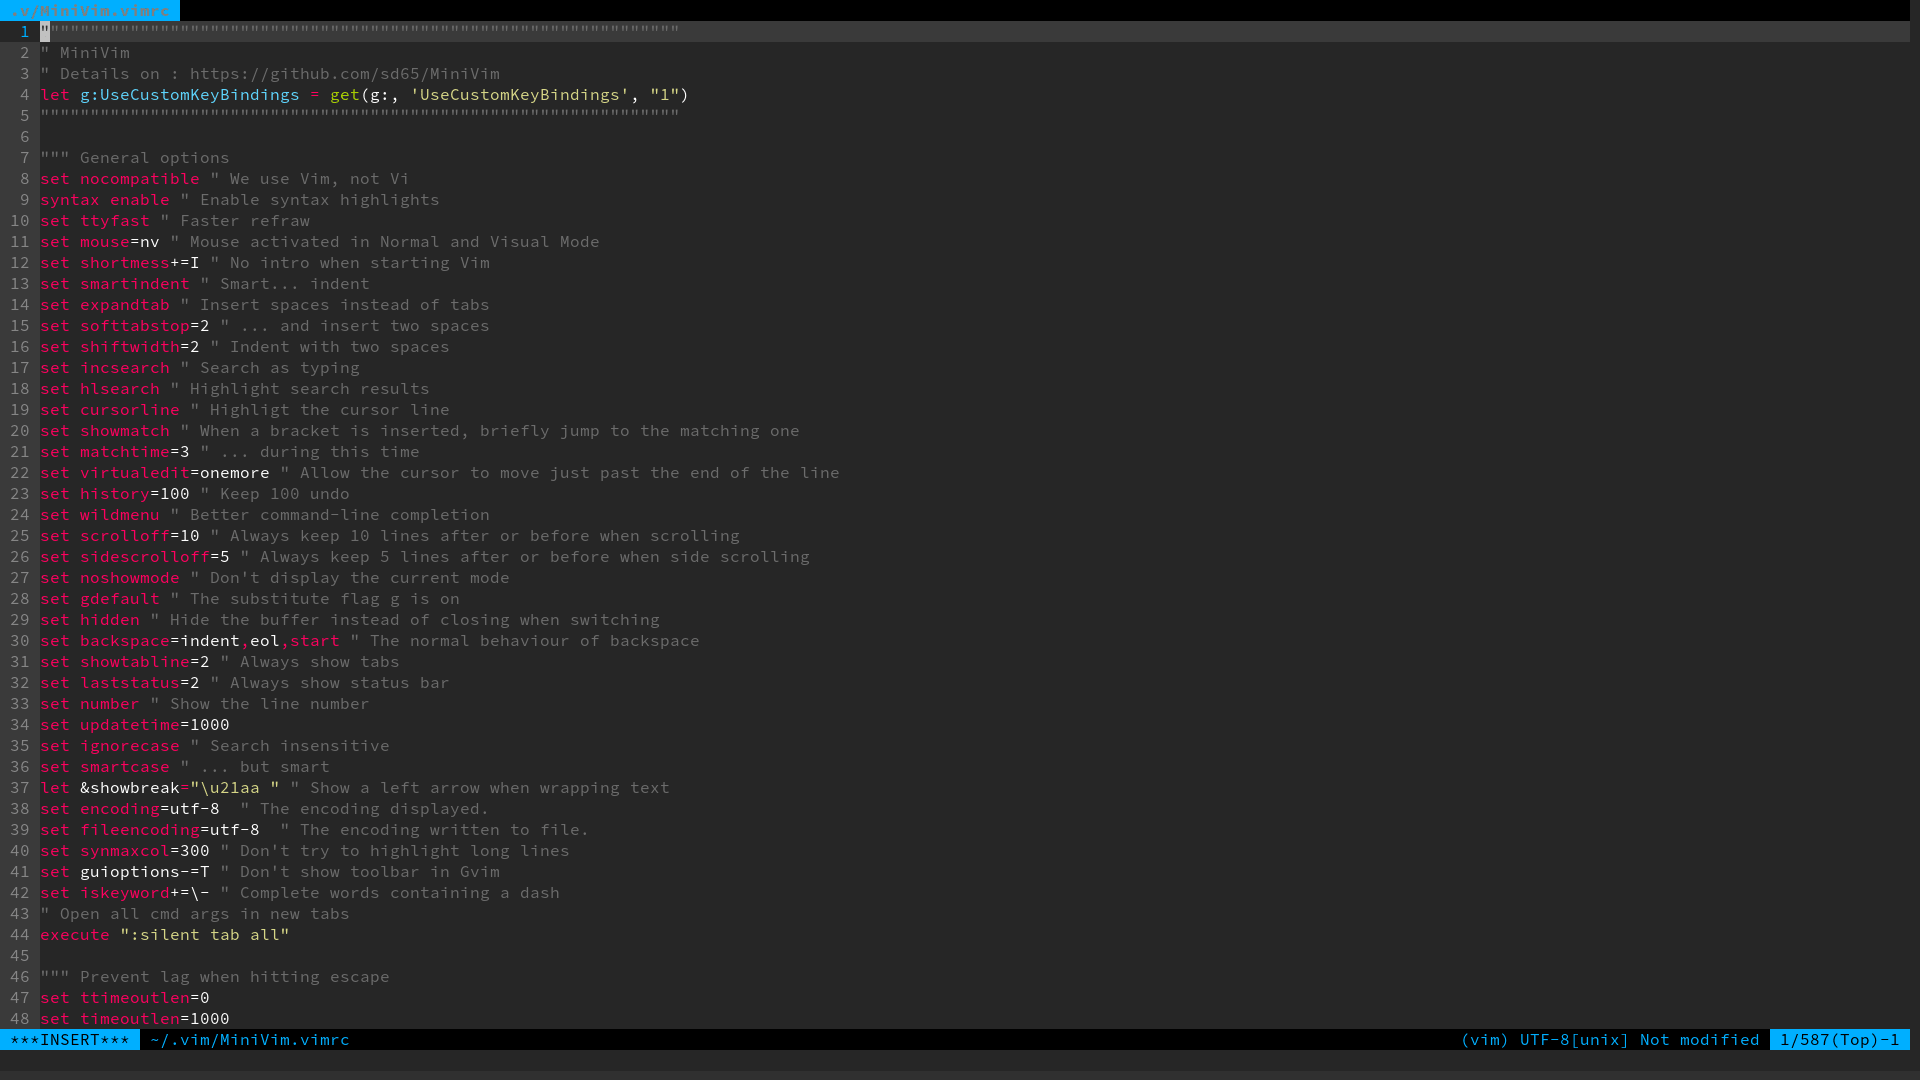Place cursor on 'nocompatible' option
The width and height of the screenshot is (1920, 1080).
pyautogui.click(x=139, y=178)
